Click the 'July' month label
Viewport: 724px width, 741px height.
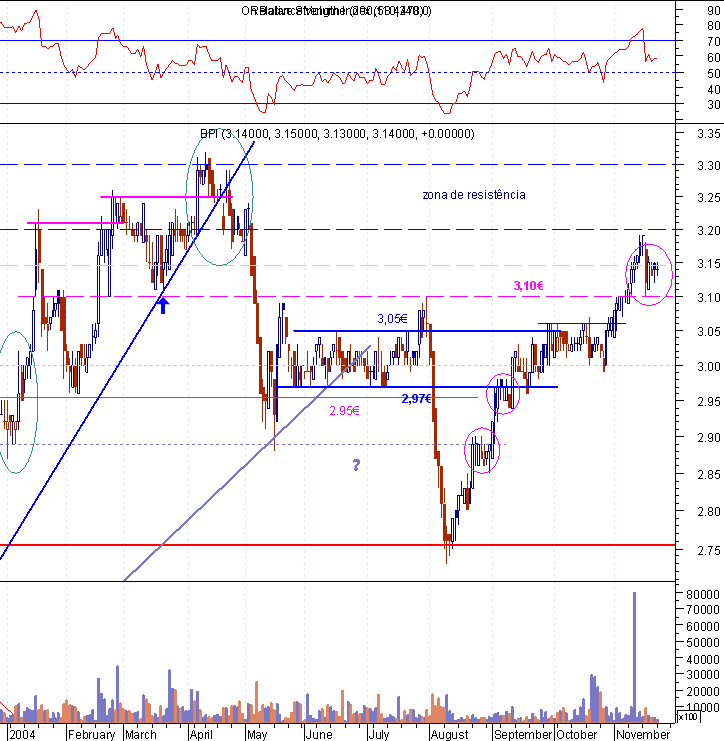coord(379,734)
